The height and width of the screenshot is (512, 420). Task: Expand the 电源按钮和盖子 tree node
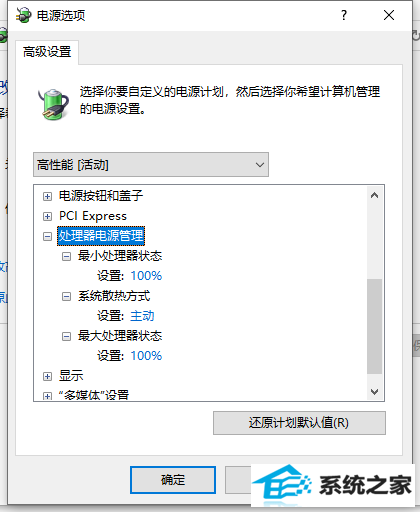(47, 196)
